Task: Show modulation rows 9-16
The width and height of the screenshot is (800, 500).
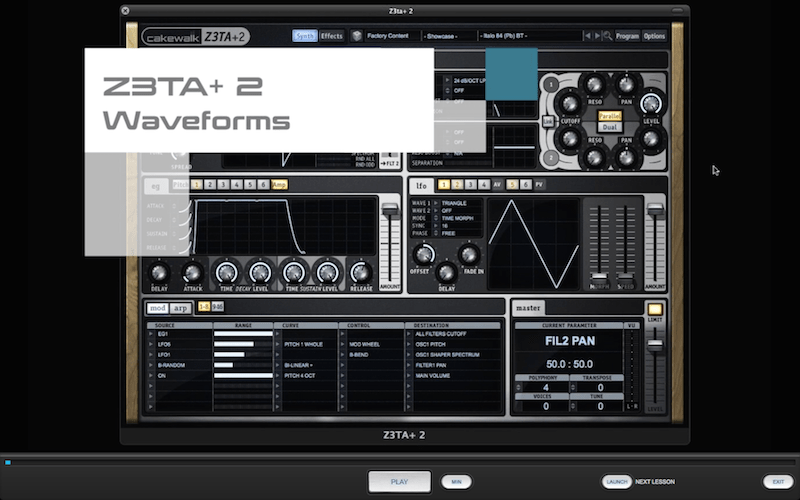Action: coord(217,307)
